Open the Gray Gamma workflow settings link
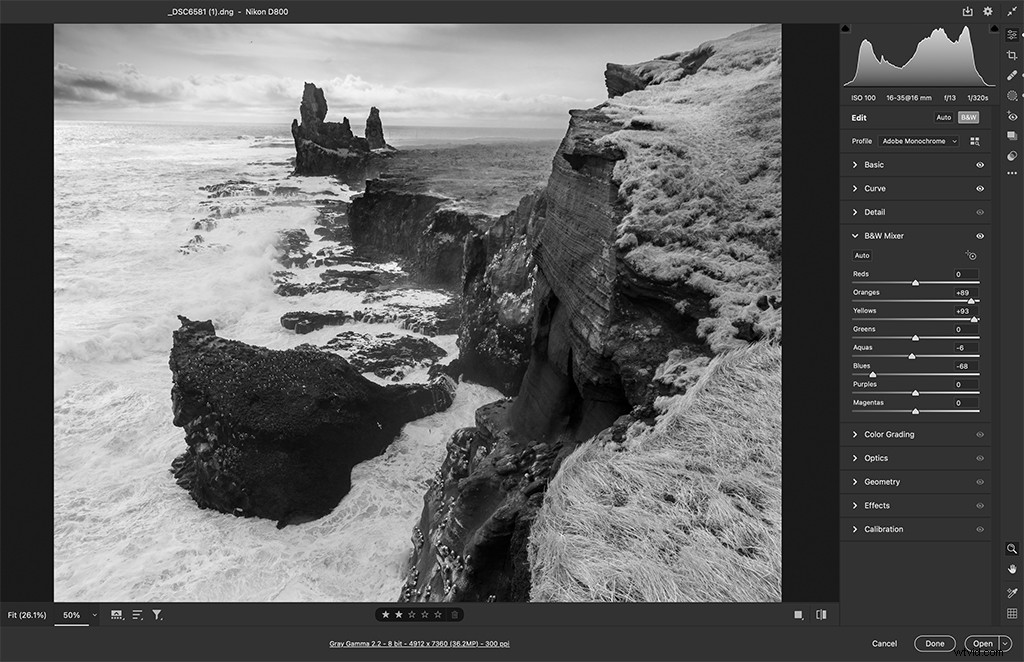This screenshot has height=662, width=1024. [420, 643]
